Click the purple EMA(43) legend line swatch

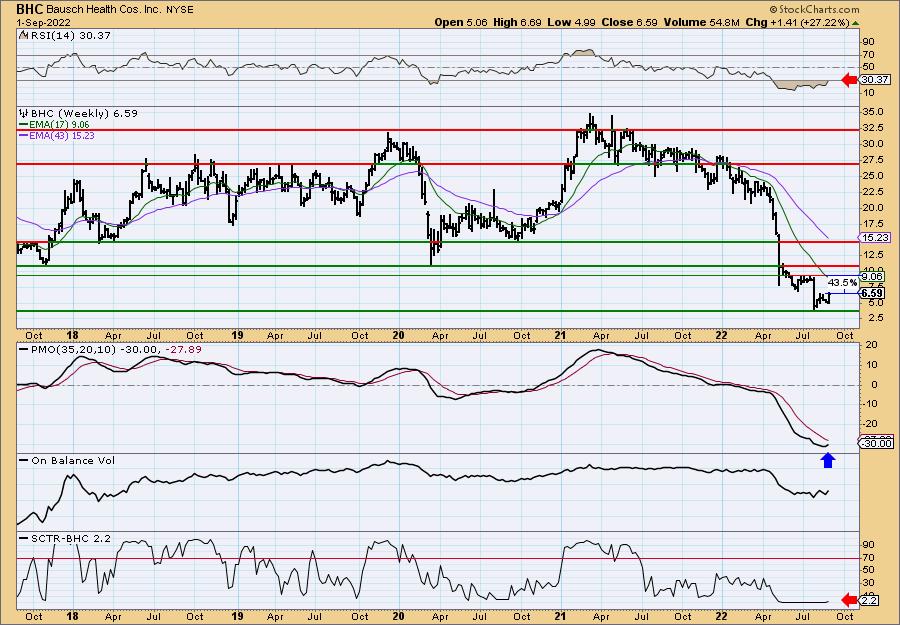pos(24,135)
